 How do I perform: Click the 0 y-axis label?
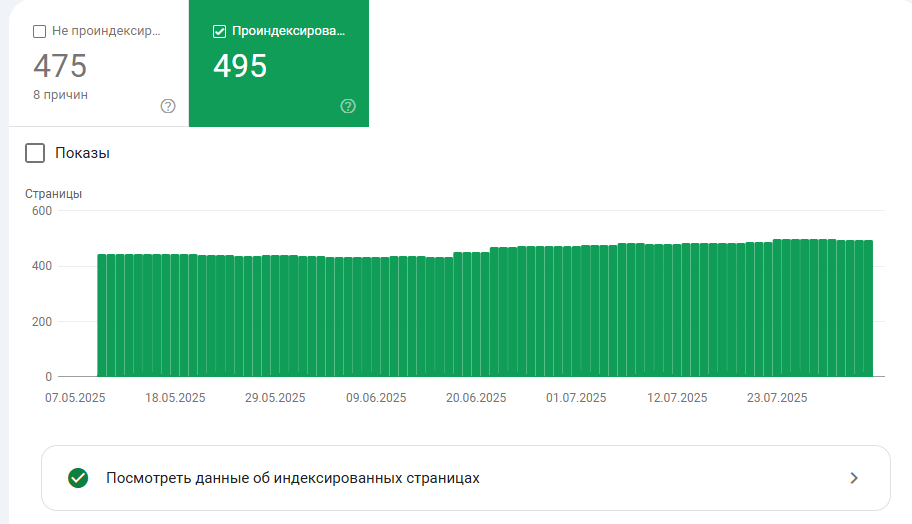(x=49, y=377)
